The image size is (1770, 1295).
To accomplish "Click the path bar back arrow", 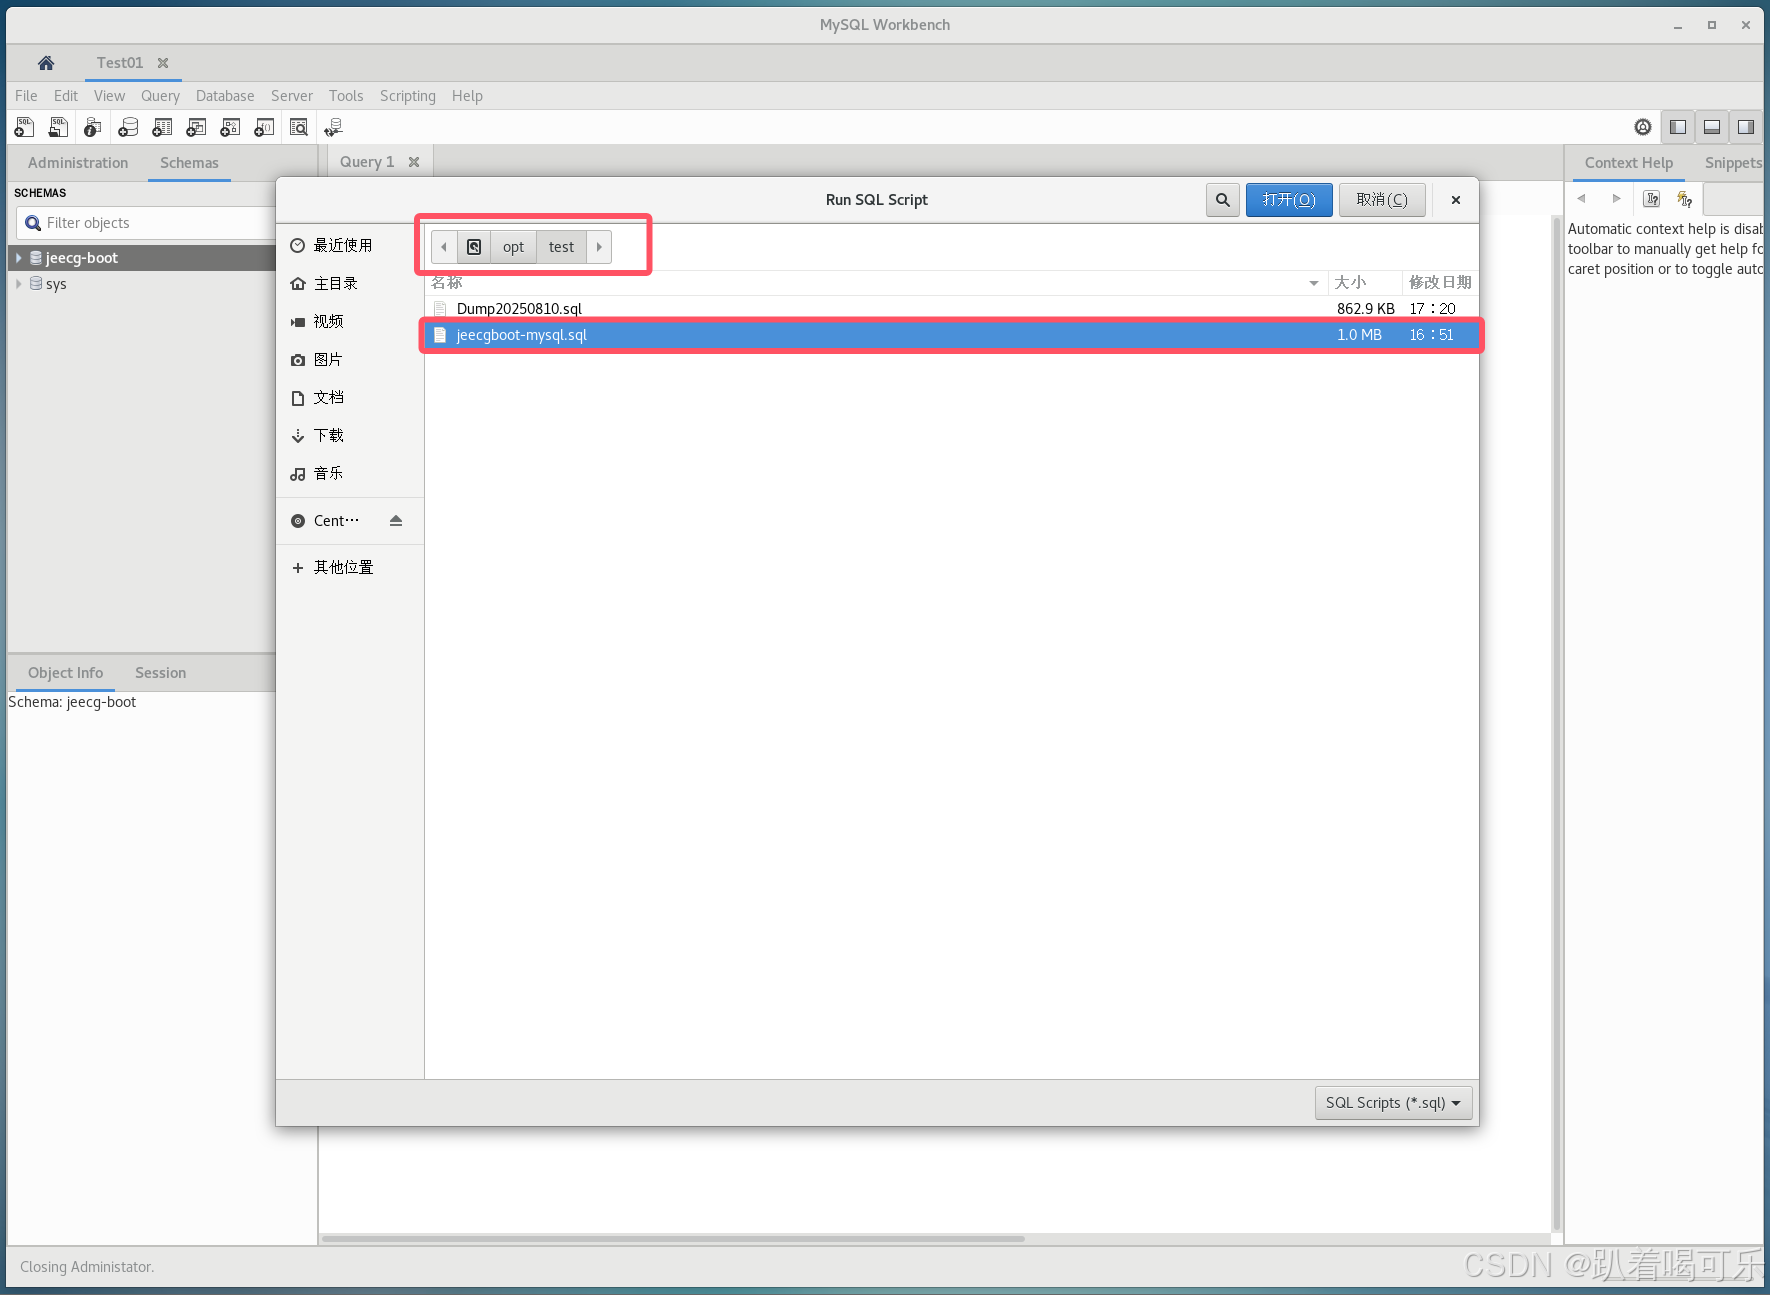I will pyautogui.click(x=444, y=247).
